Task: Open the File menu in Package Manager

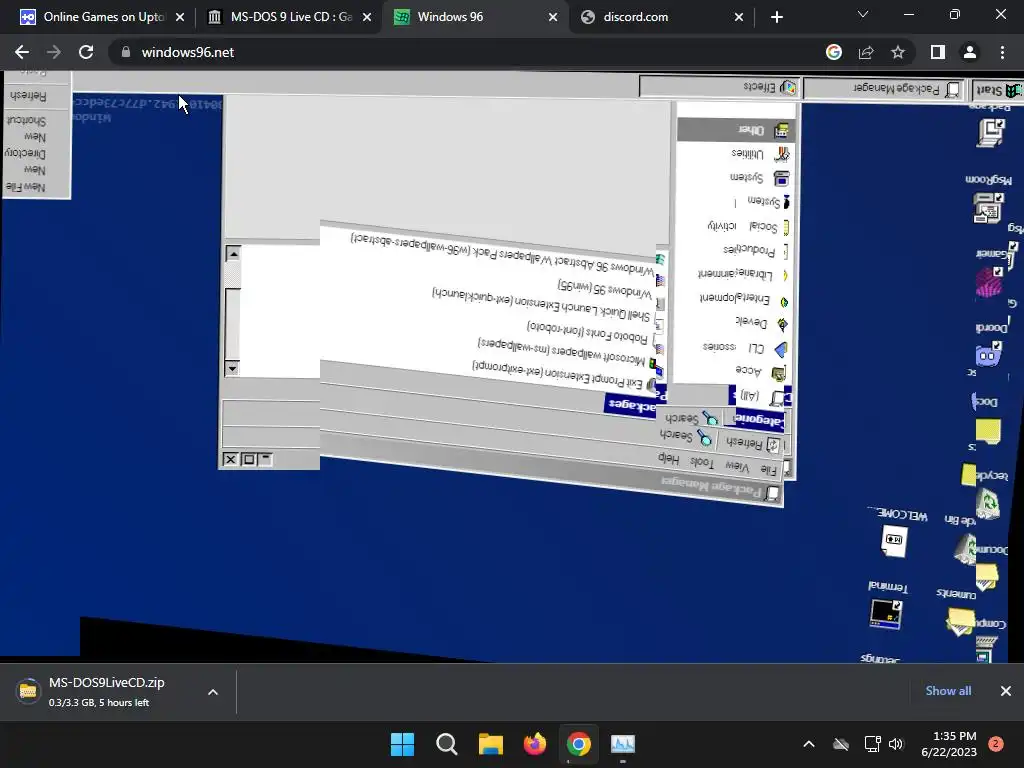Action: coord(768,469)
